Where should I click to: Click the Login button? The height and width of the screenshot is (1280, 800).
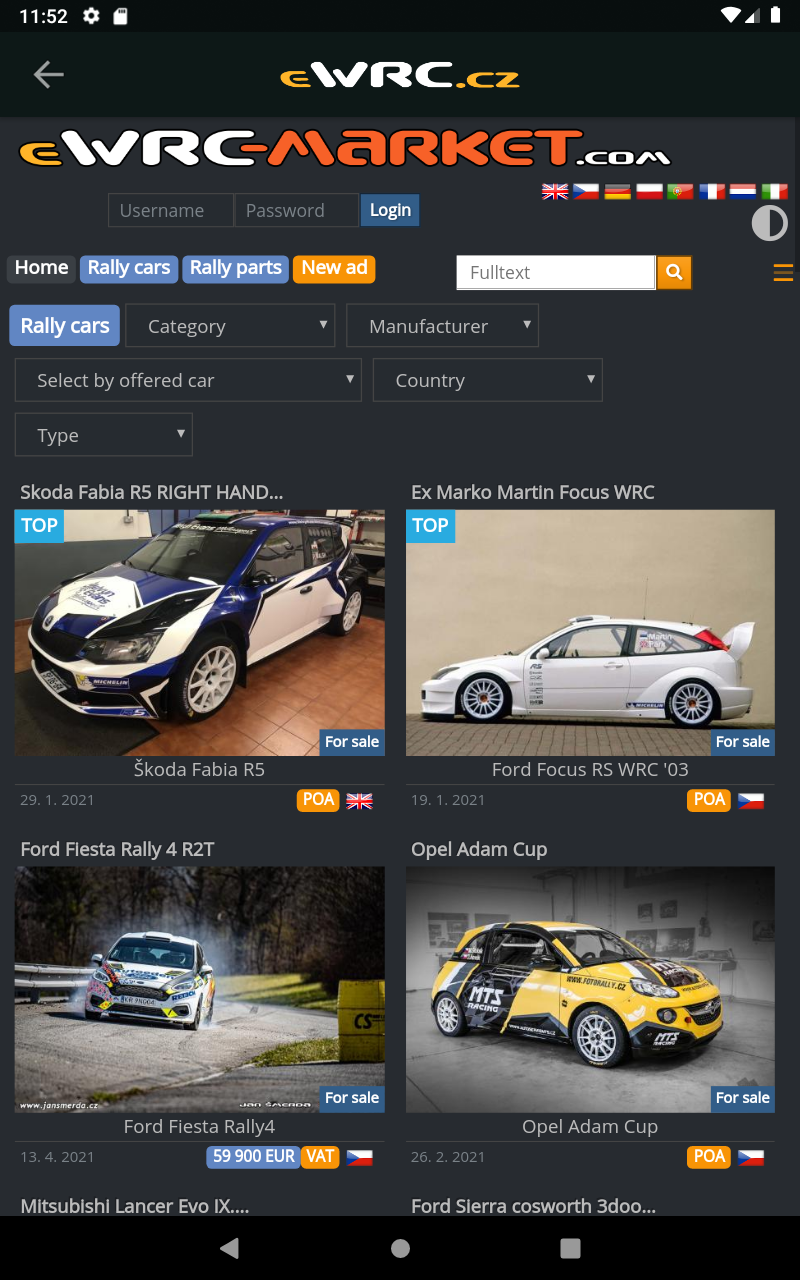pyautogui.click(x=390, y=210)
